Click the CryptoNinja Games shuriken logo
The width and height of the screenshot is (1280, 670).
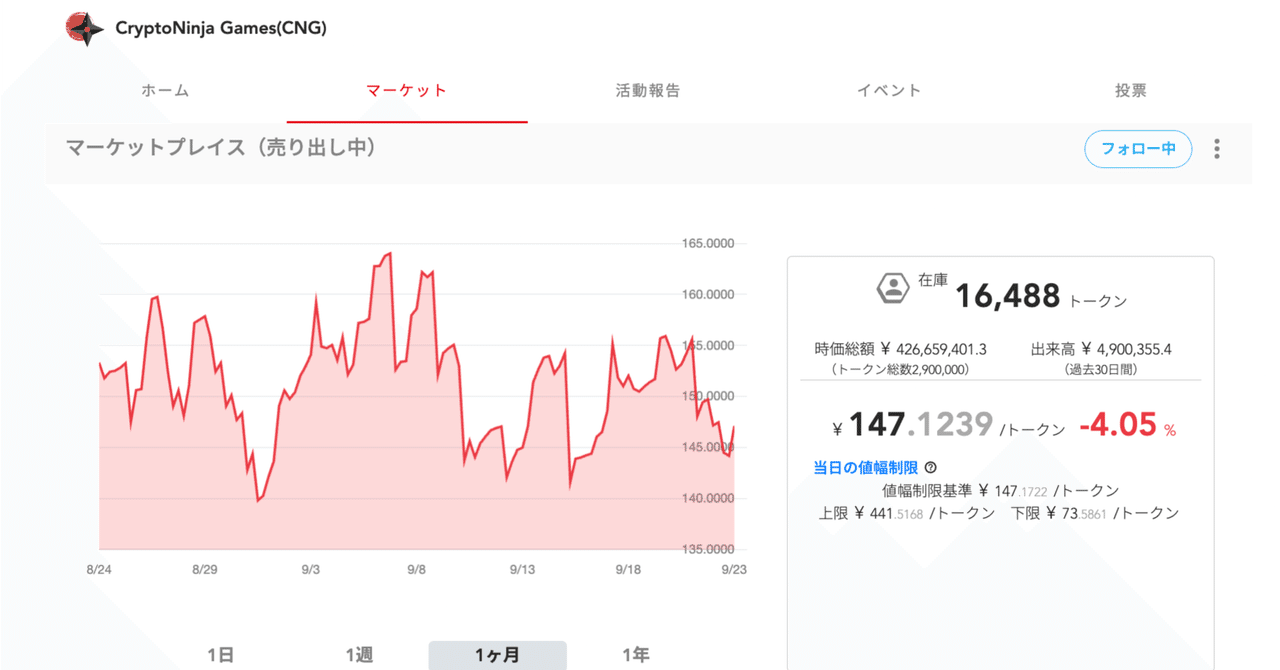85,29
